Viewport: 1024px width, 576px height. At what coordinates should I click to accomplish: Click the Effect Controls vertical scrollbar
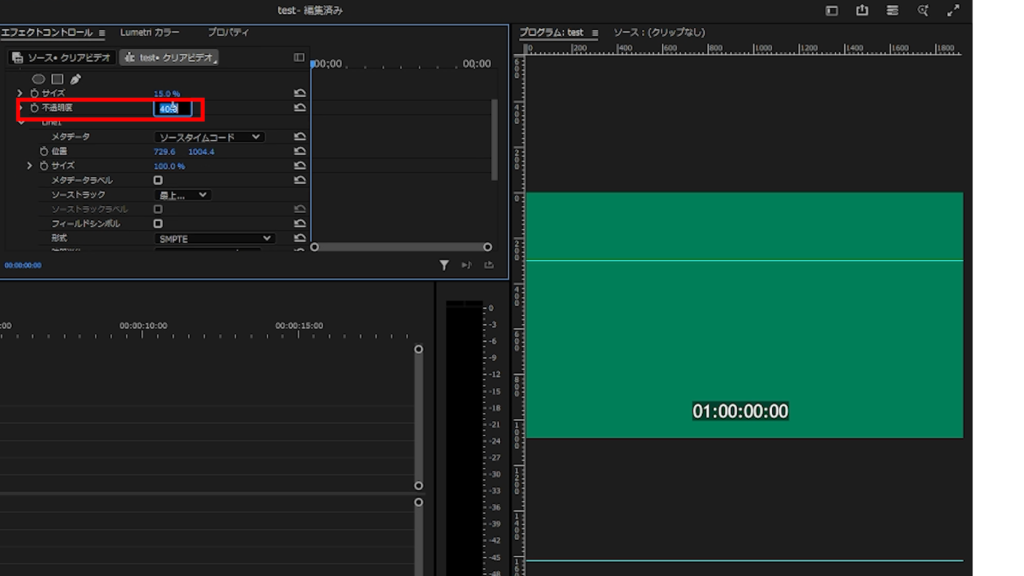point(494,139)
